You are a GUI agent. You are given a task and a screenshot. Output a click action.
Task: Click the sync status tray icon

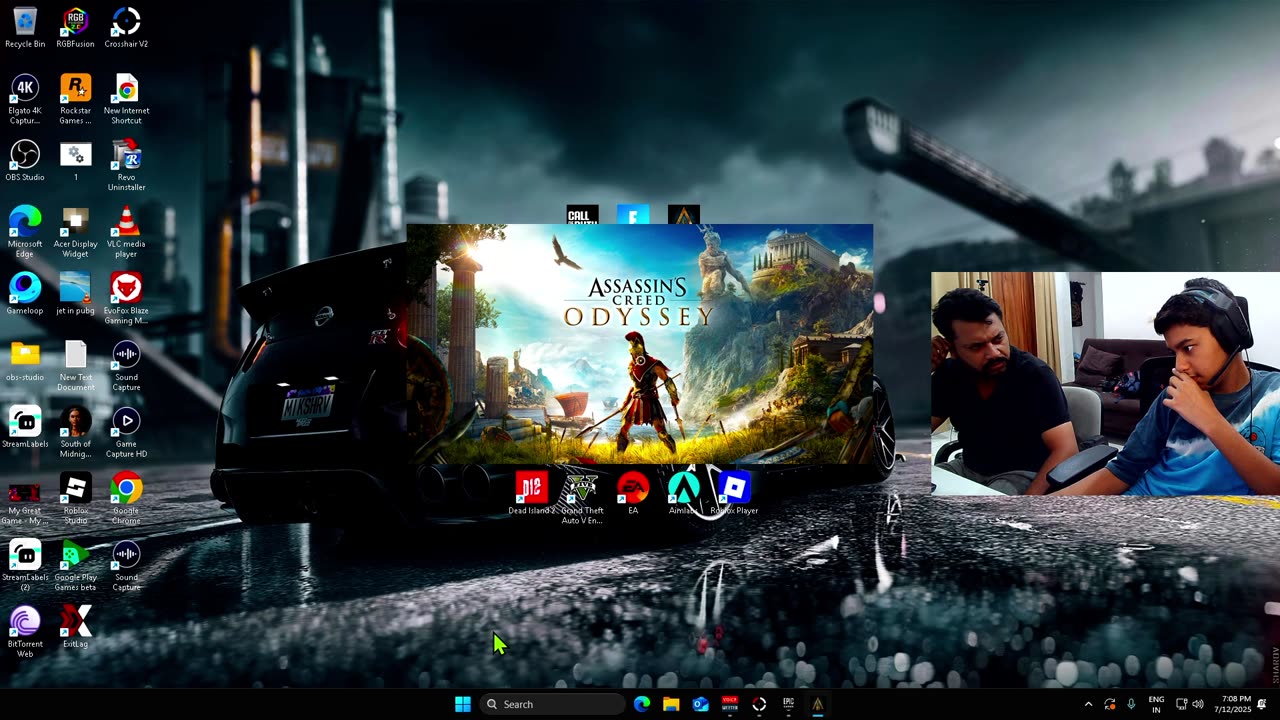[x=1110, y=704]
